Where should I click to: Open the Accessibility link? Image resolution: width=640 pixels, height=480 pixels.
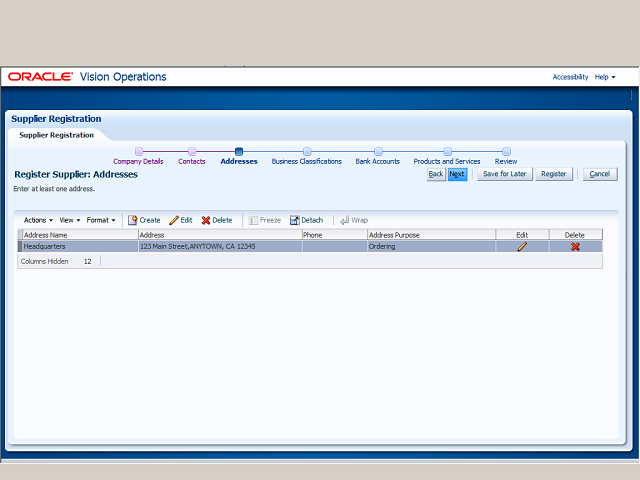(x=570, y=77)
